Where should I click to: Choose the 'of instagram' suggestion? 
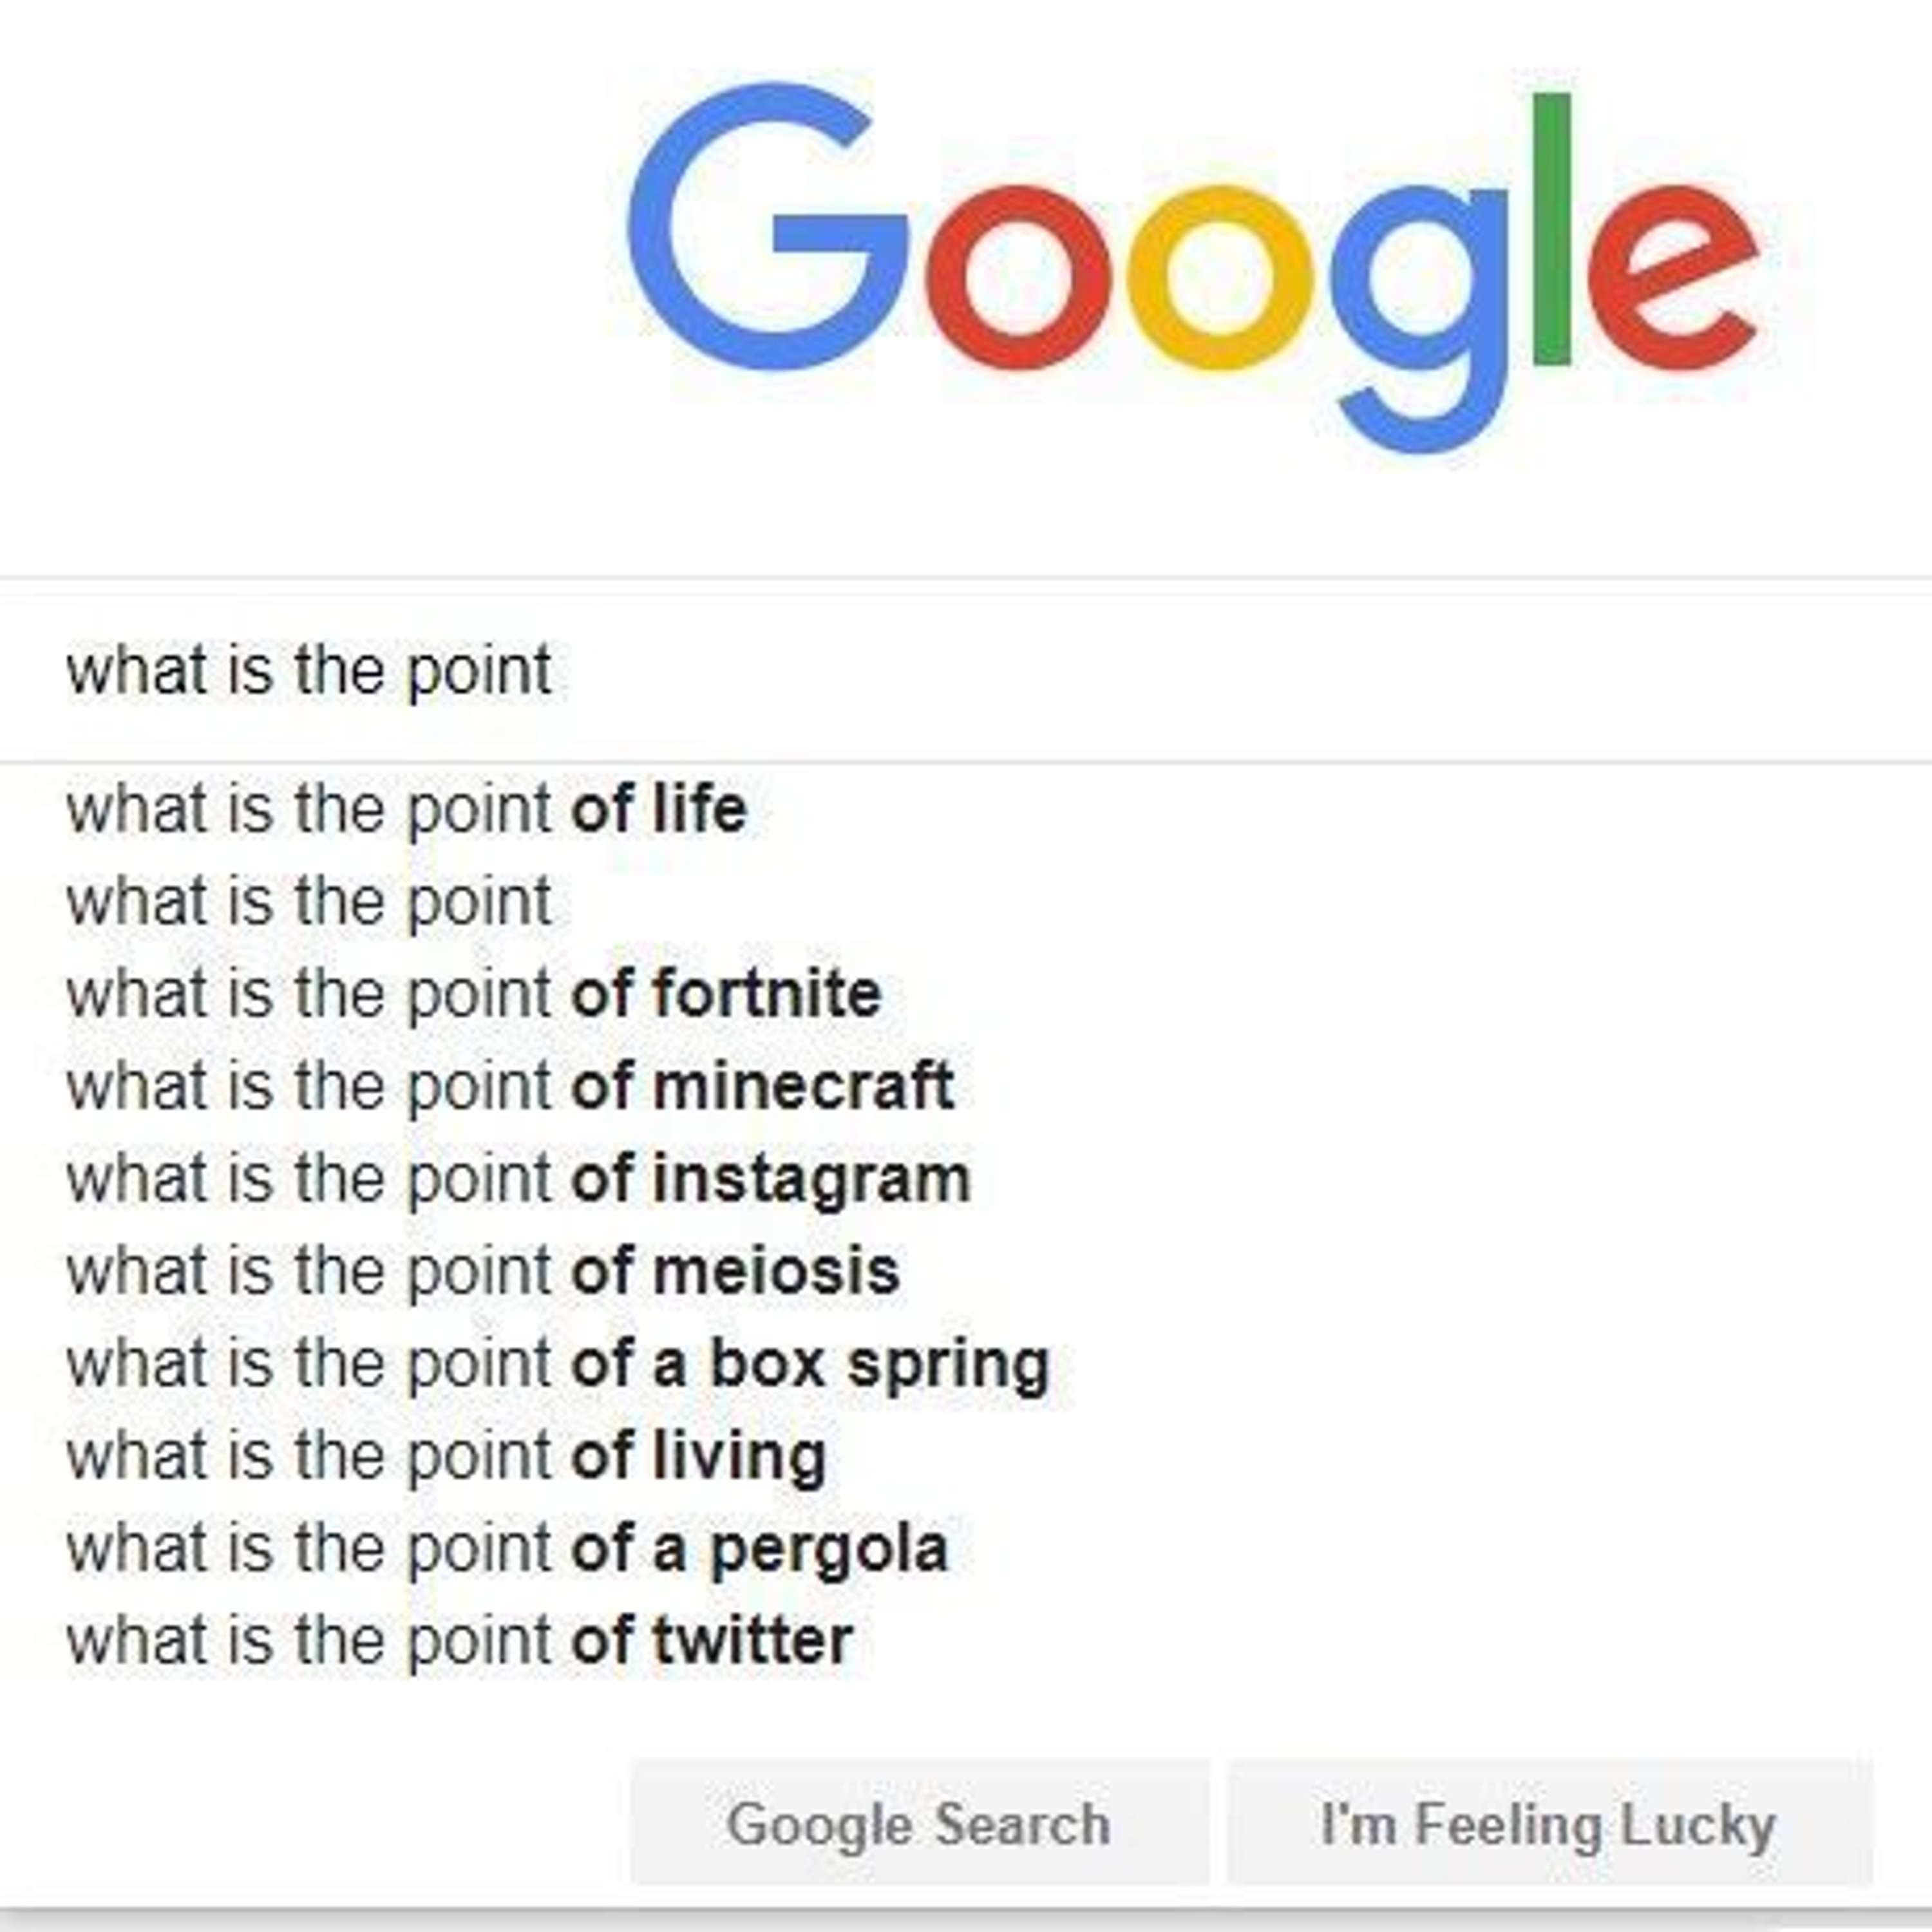(x=518, y=1178)
